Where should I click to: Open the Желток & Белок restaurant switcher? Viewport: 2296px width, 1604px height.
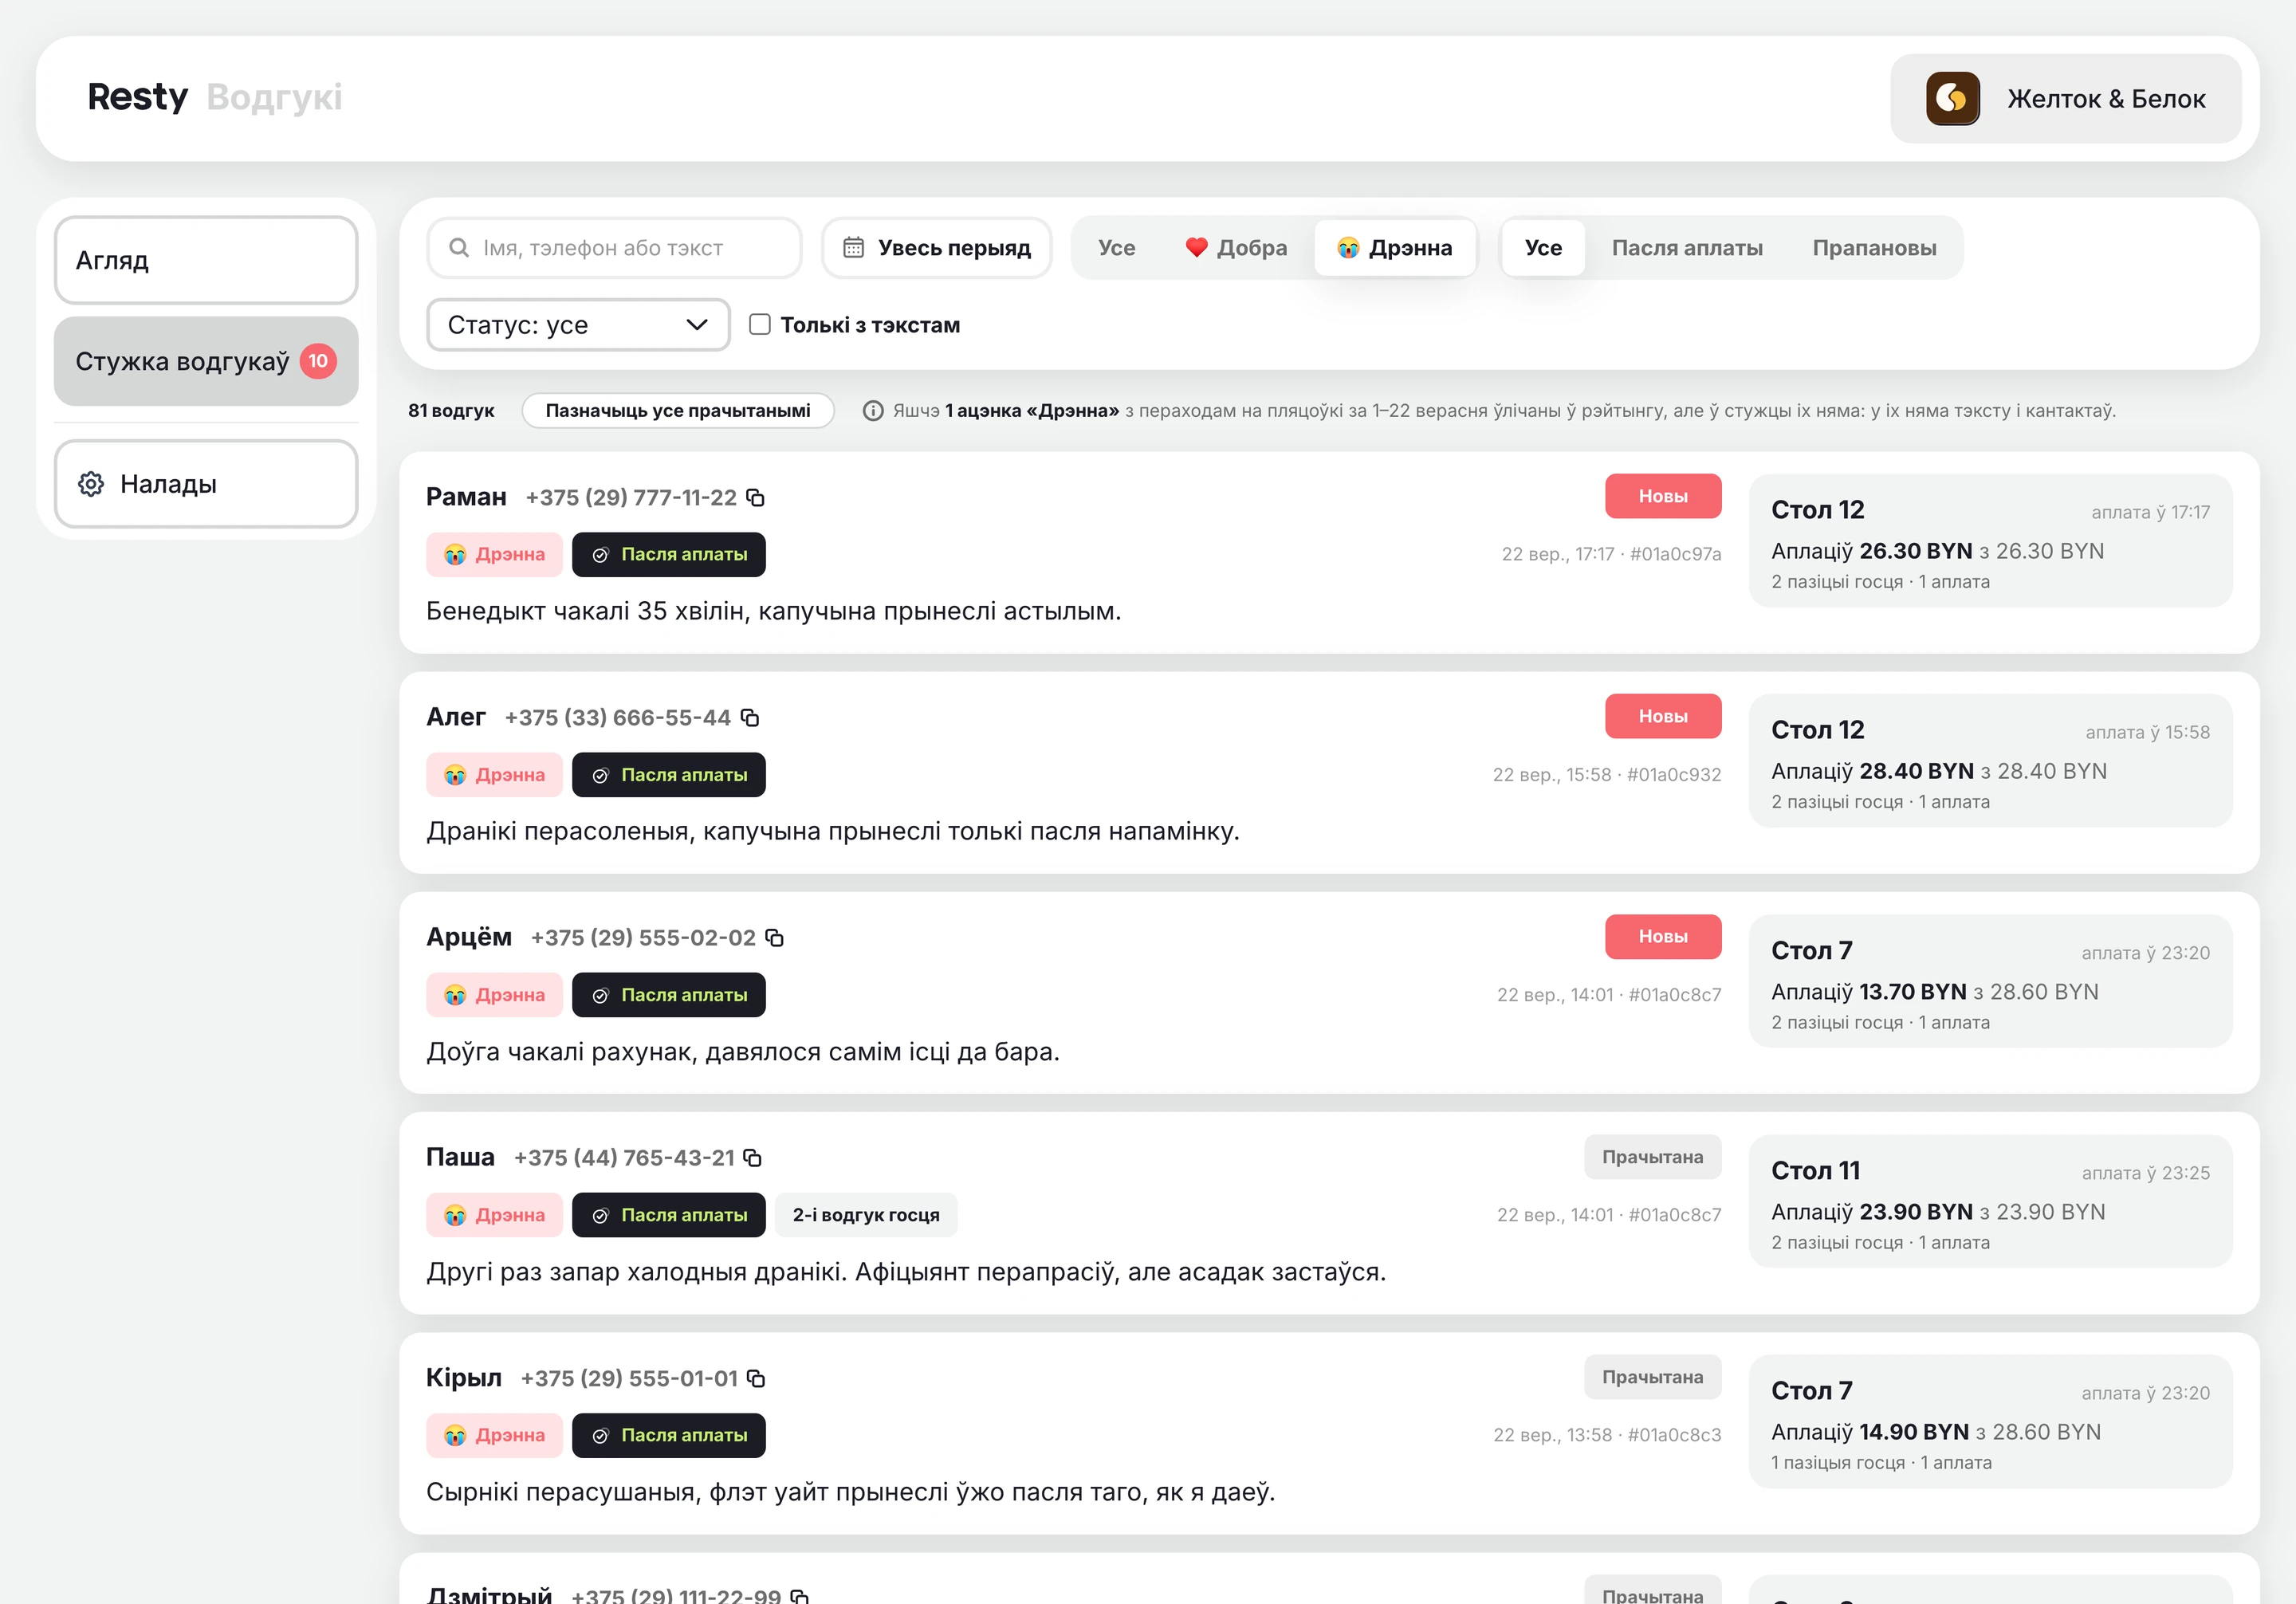tap(2065, 98)
